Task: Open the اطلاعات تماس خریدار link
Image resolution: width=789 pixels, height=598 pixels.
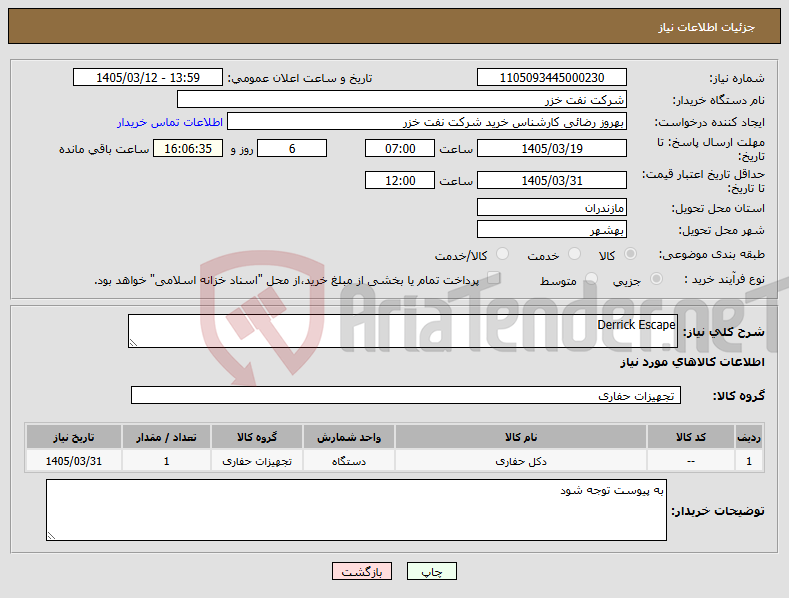Action: pyautogui.click(x=170, y=122)
